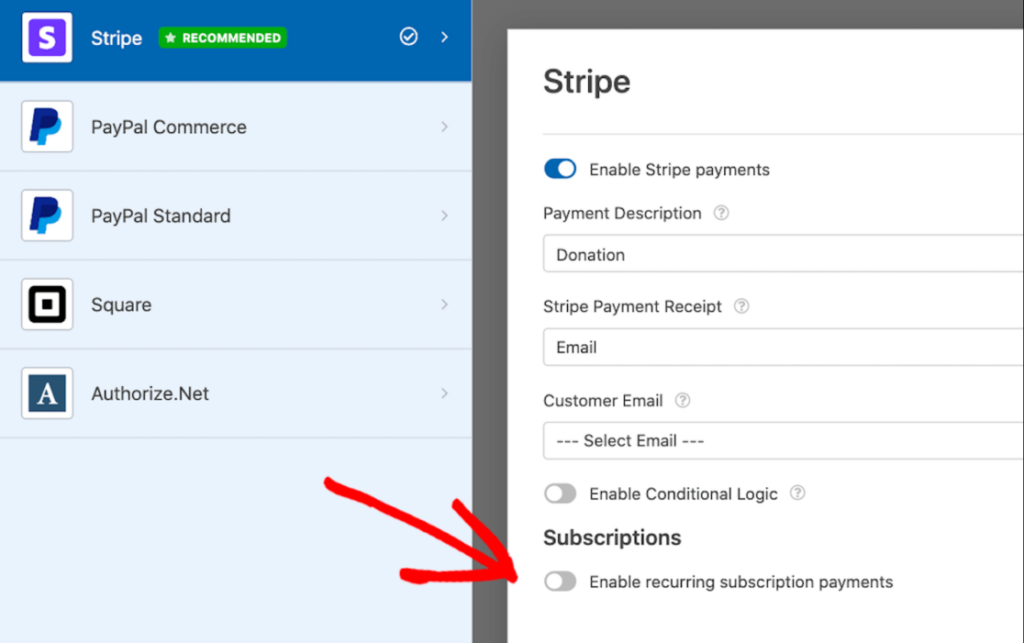
Task: Enable Conditional Logic toggle
Action: [x=560, y=493]
